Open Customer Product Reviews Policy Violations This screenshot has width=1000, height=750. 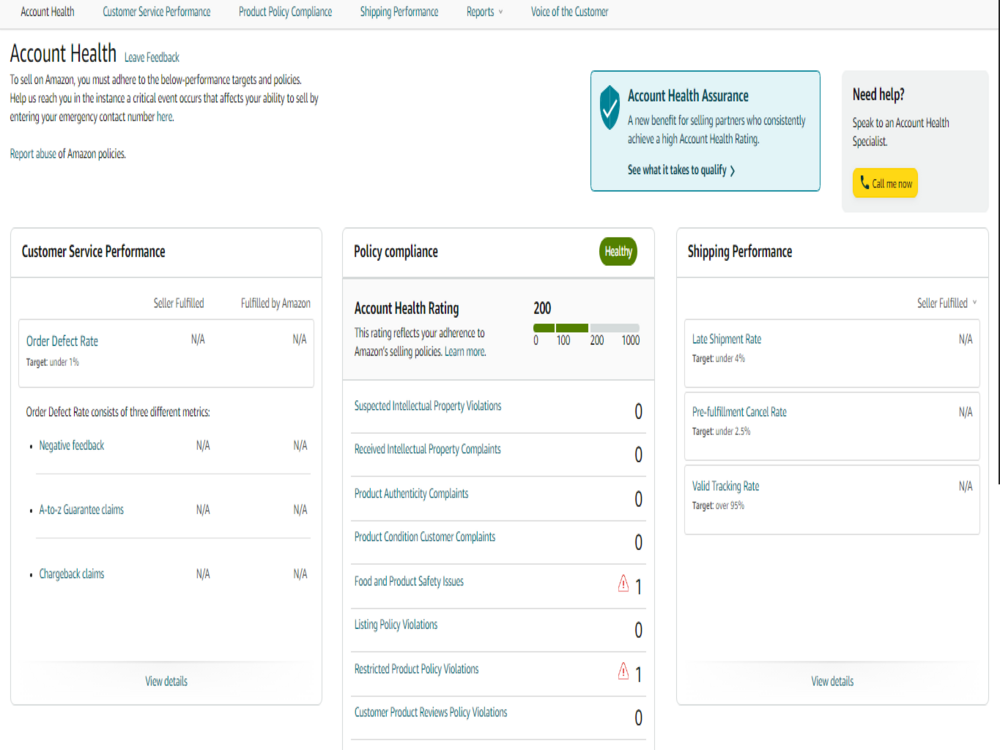(x=430, y=712)
